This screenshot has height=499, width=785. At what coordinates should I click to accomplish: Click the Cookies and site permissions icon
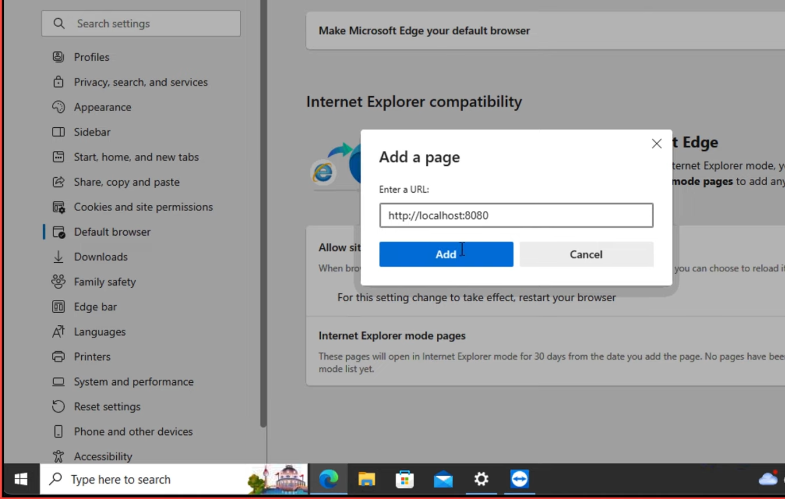click(x=59, y=207)
